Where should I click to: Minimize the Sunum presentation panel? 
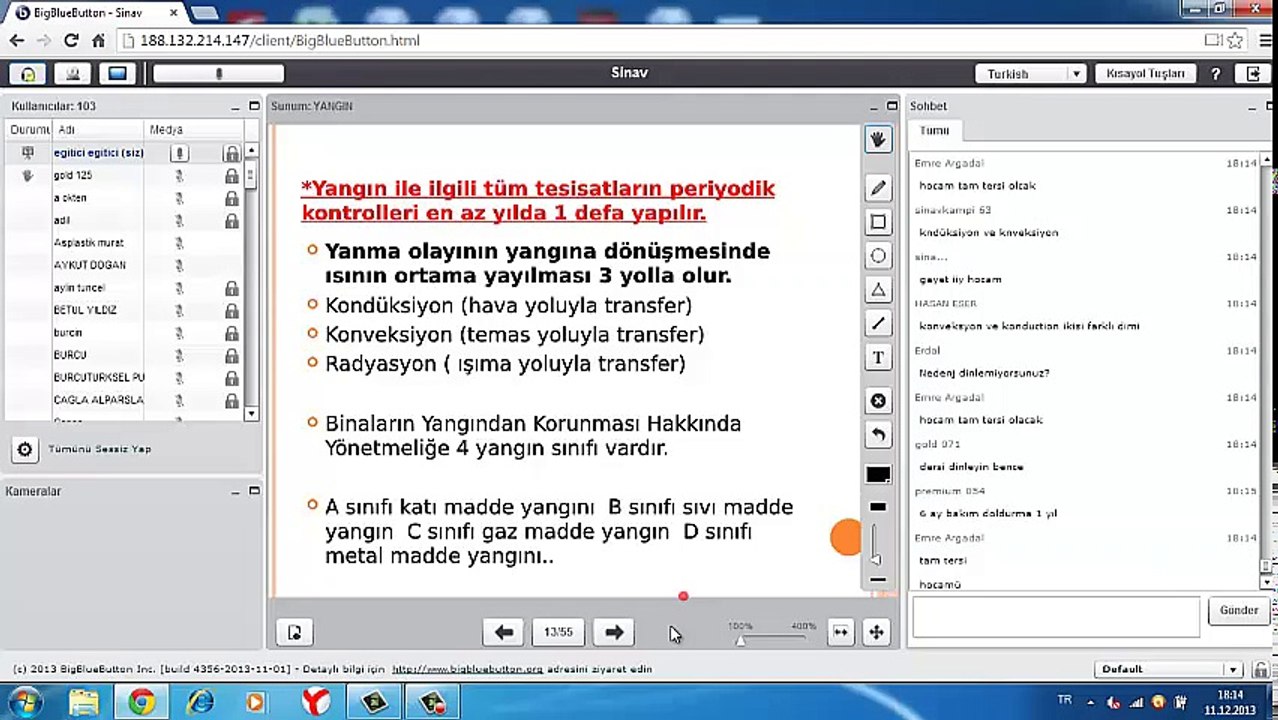pos(875,106)
